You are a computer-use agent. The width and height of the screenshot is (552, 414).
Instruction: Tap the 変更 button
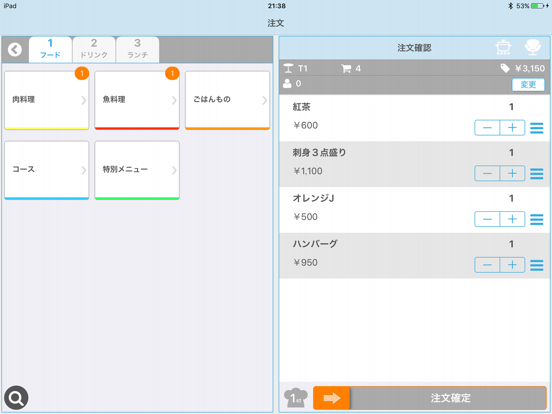point(528,84)
